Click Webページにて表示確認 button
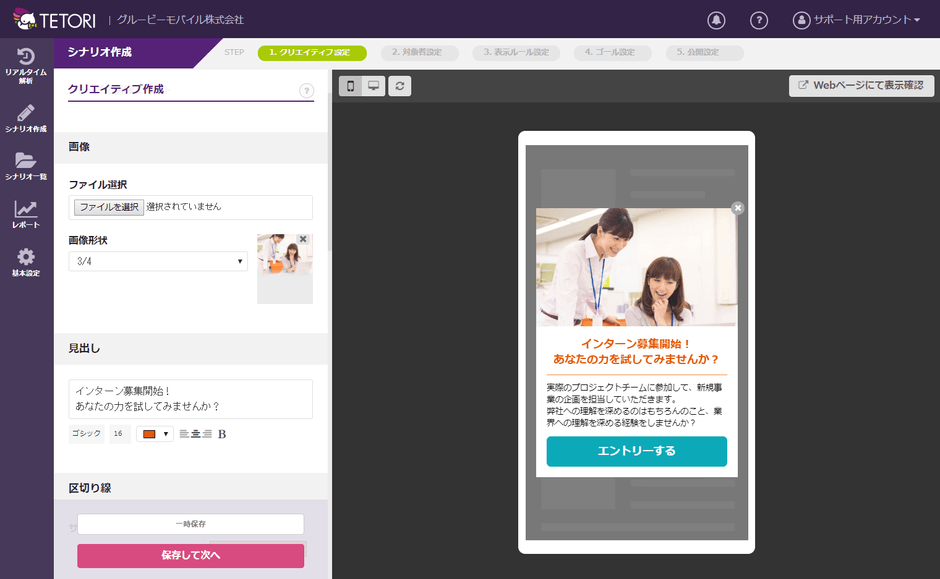940x579 pixels. (861, 86)
